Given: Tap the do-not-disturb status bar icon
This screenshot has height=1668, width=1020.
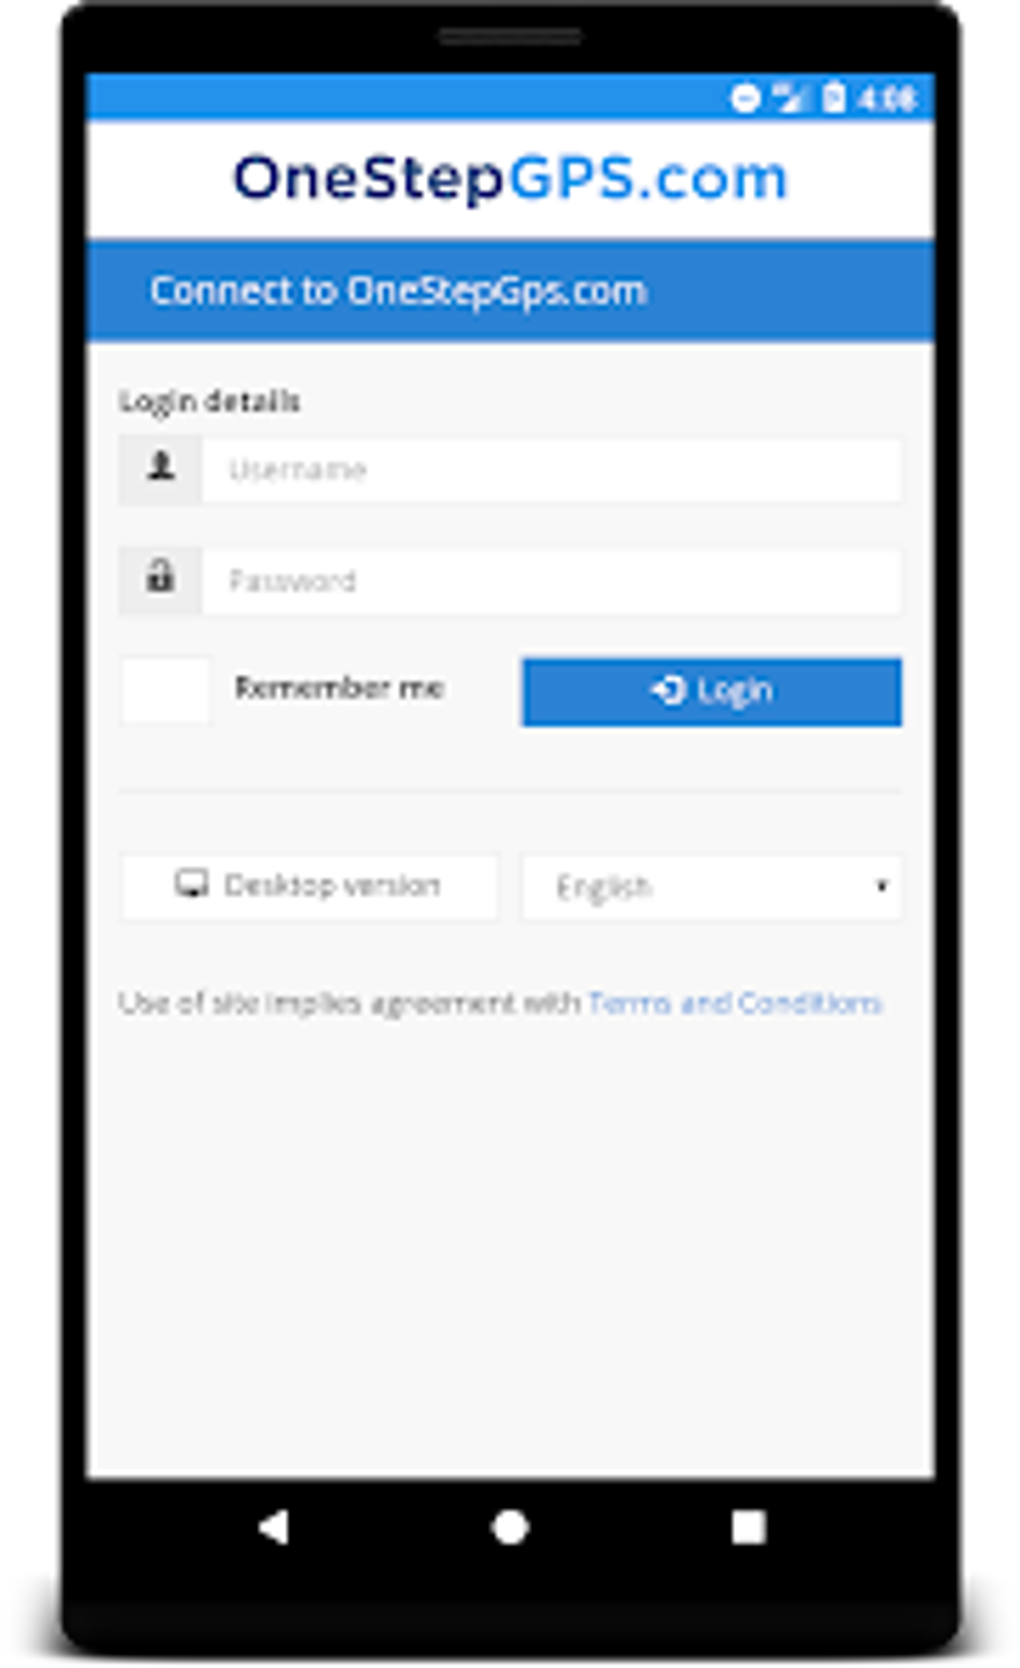Looking at the screenshot, I should point(745,98).
